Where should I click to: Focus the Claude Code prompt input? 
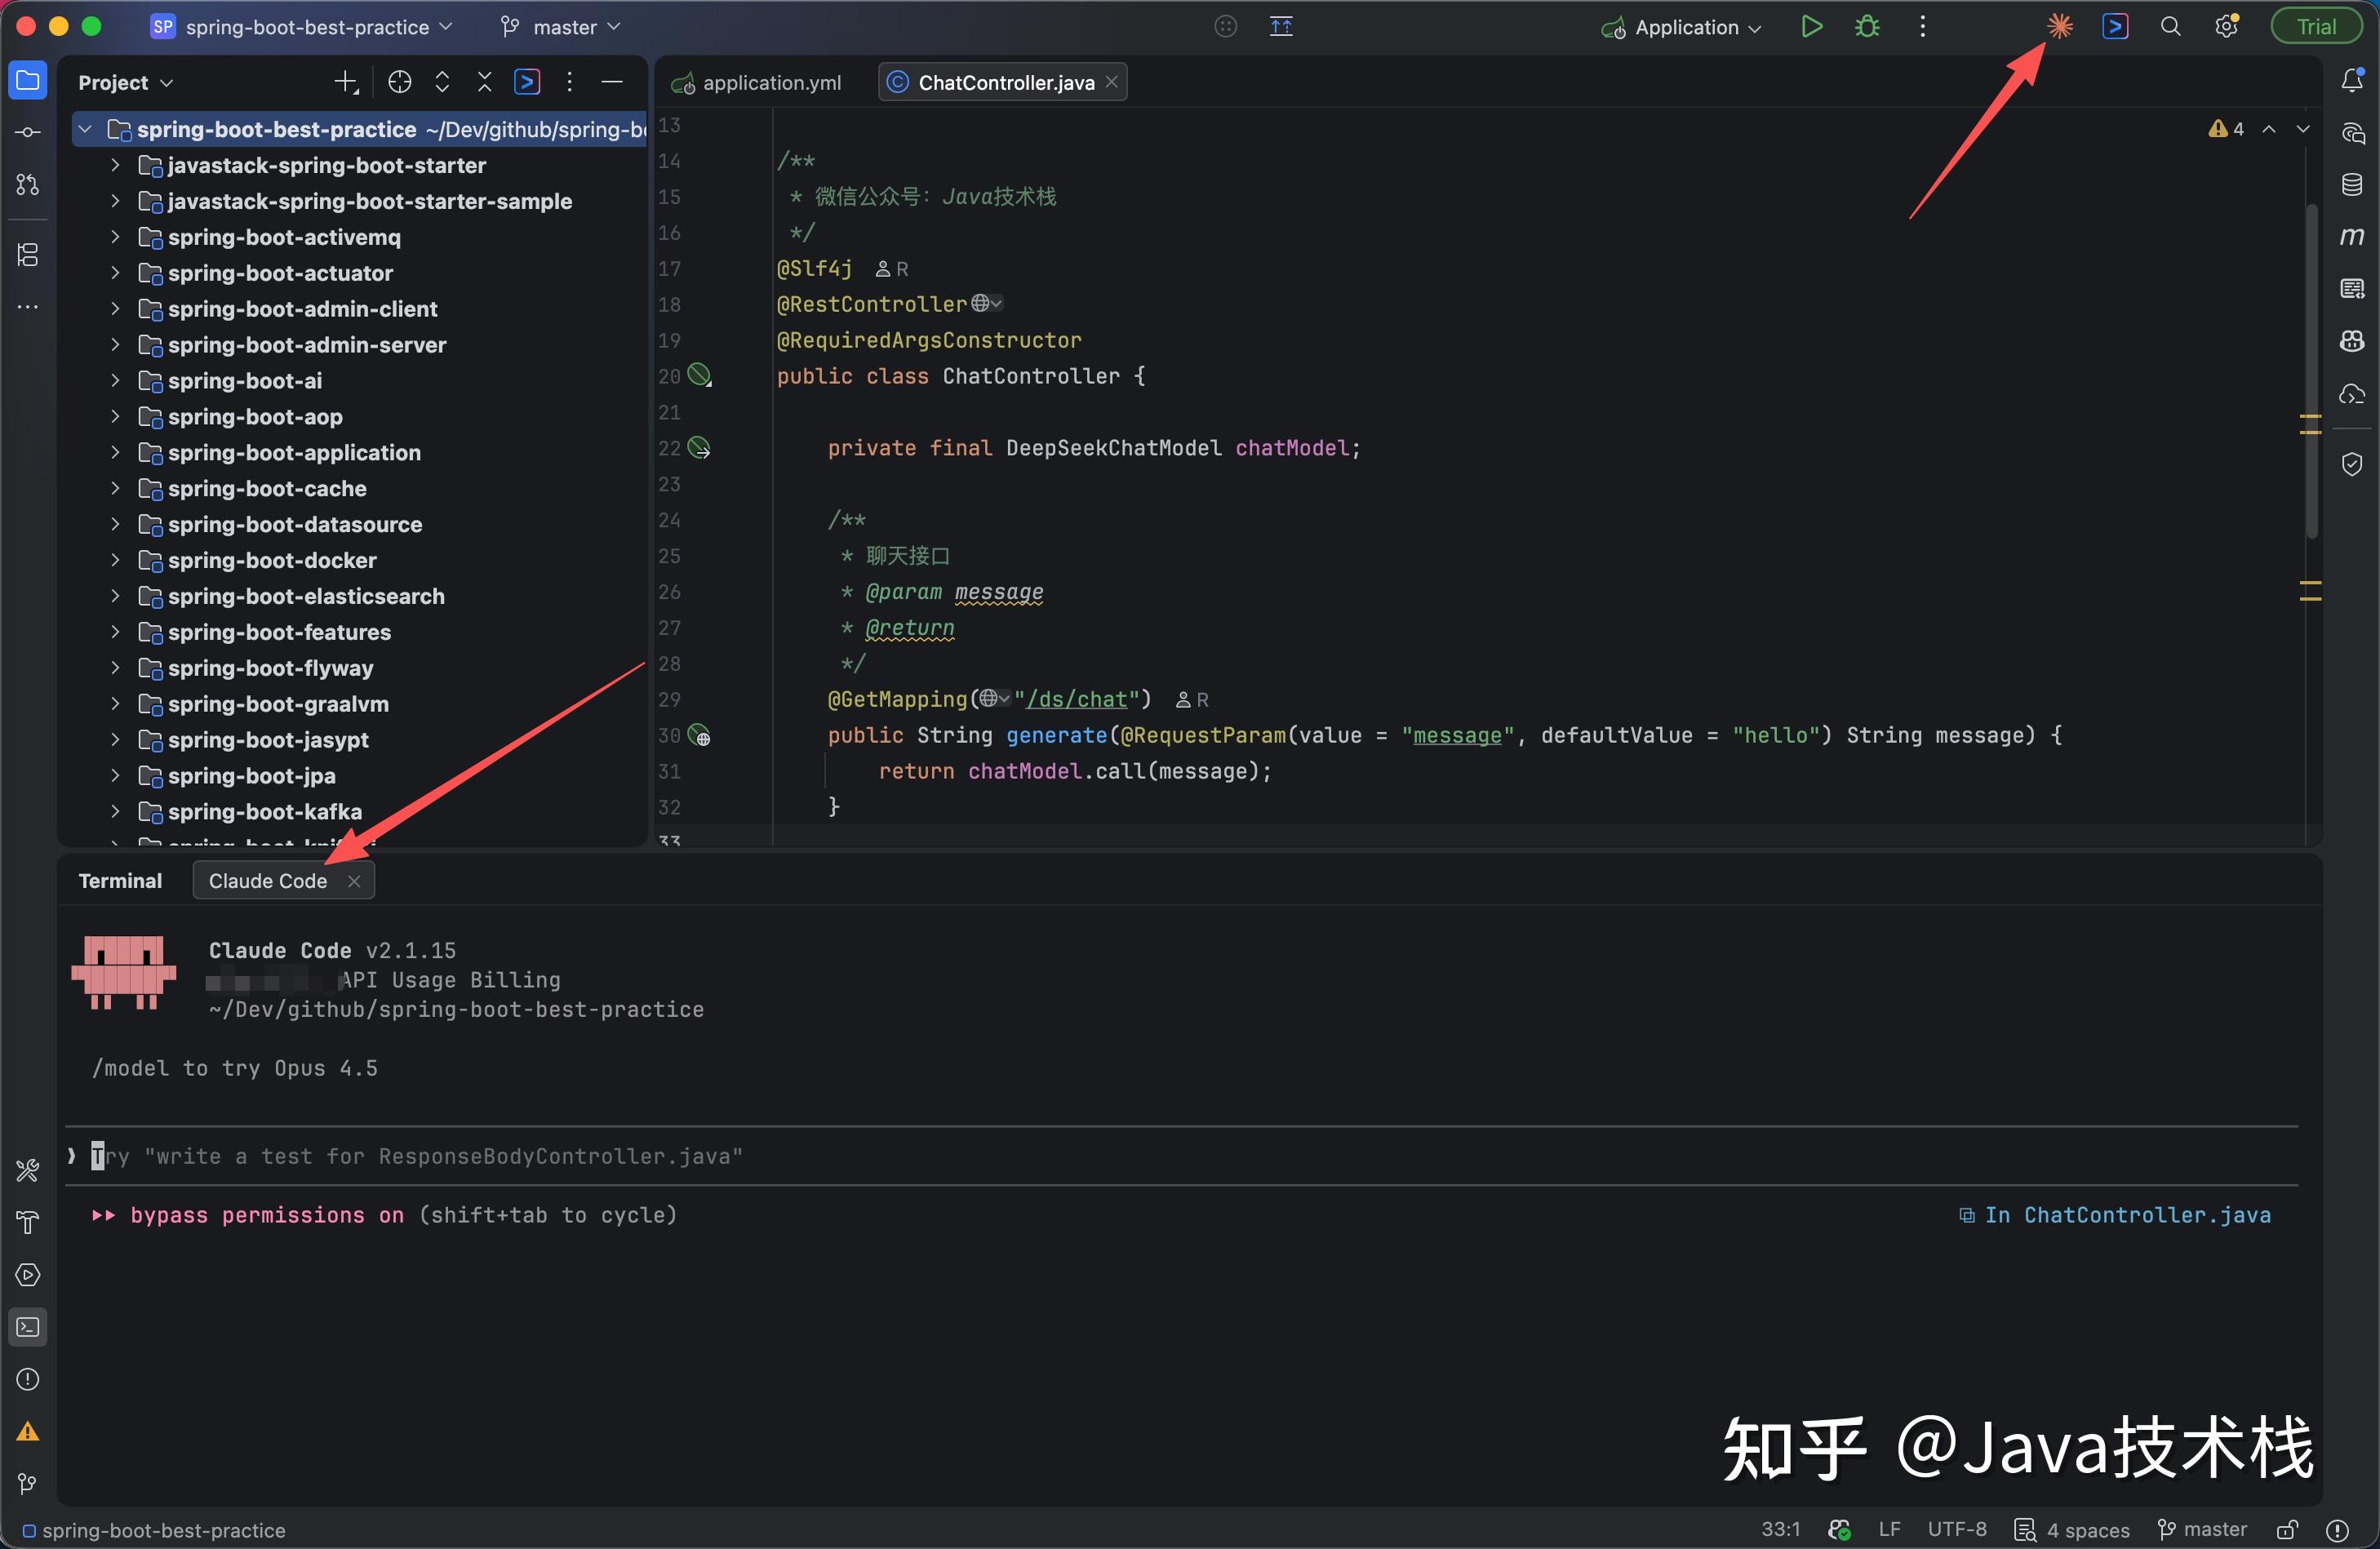click(x=1180, y=1156)
